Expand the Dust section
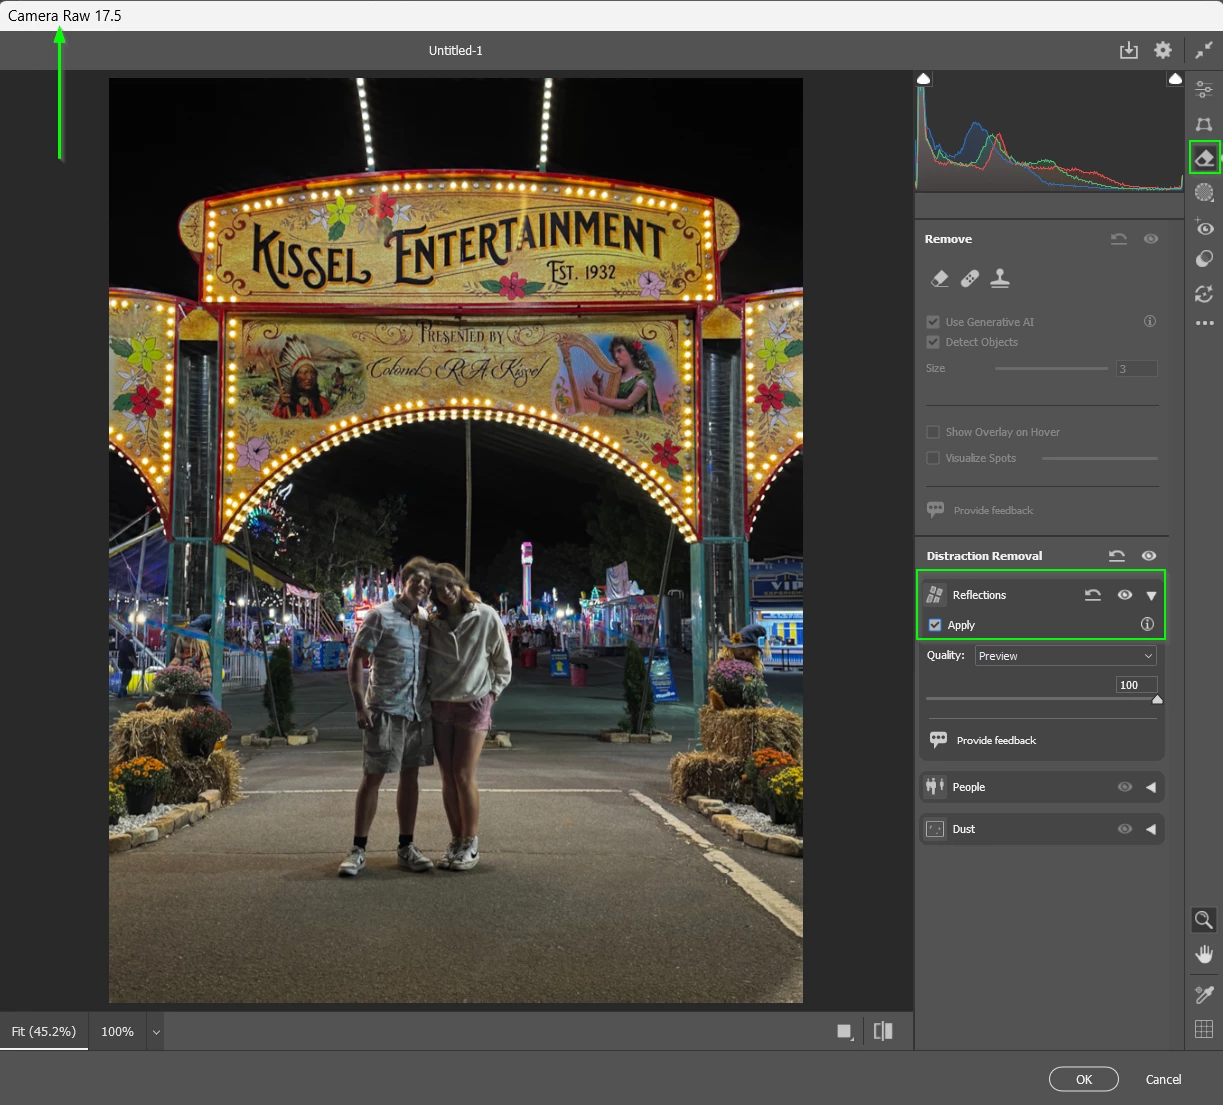1223x1105 pixels. coord(1150,829)
